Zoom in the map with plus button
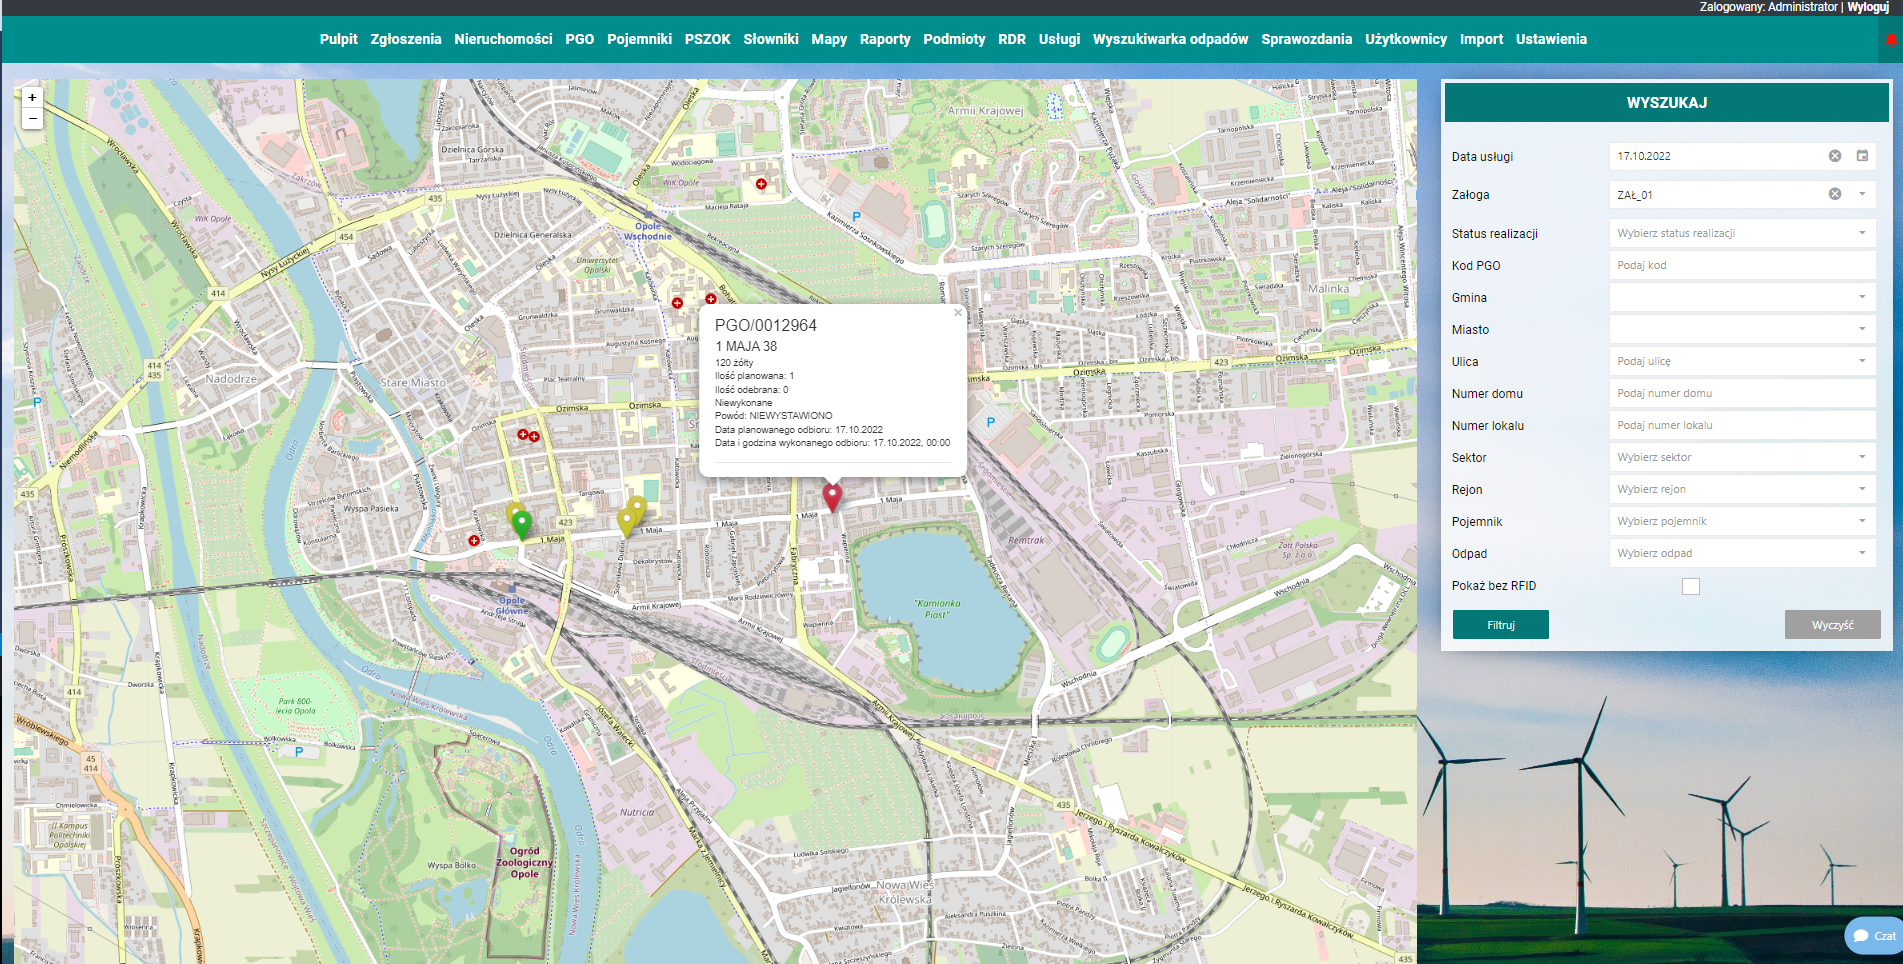The width and height of the screenshot is (1903, 964). (x=32, y=98)
